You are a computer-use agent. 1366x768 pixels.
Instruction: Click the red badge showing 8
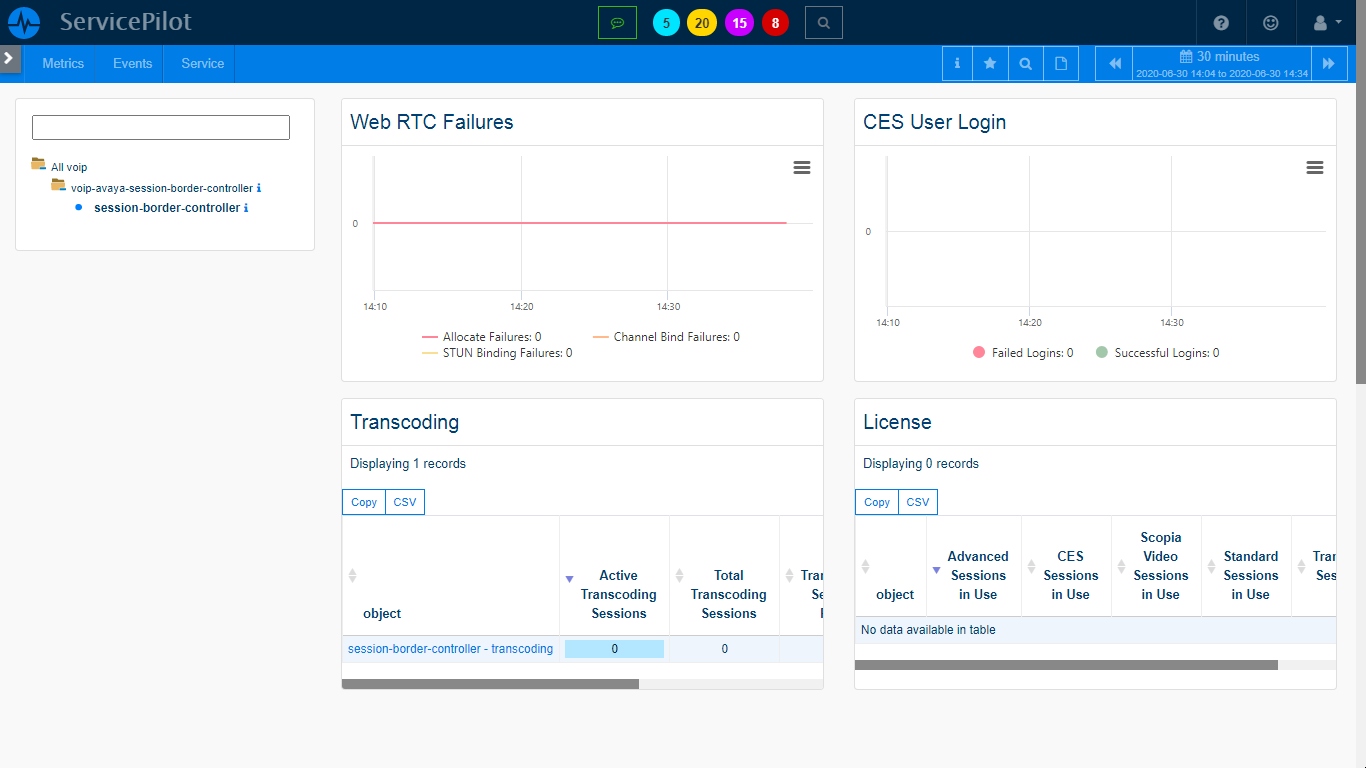tap(775, 23)
